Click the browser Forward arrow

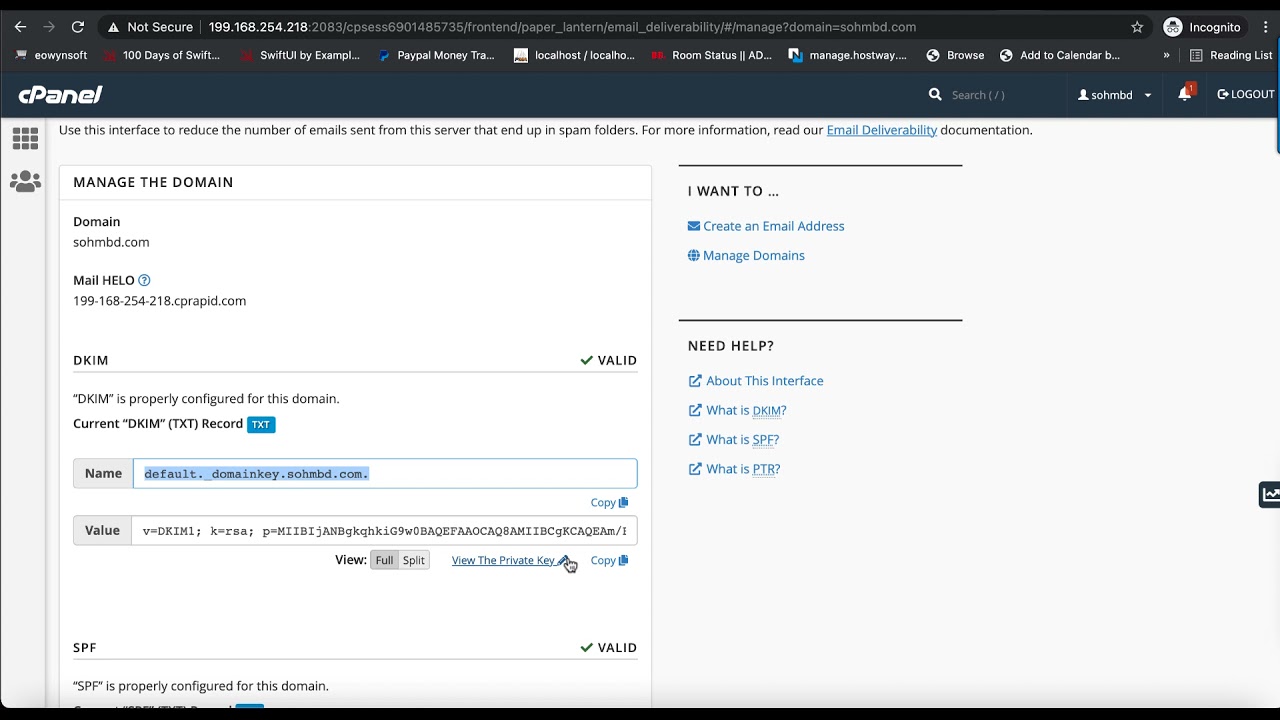click(49, 27)
